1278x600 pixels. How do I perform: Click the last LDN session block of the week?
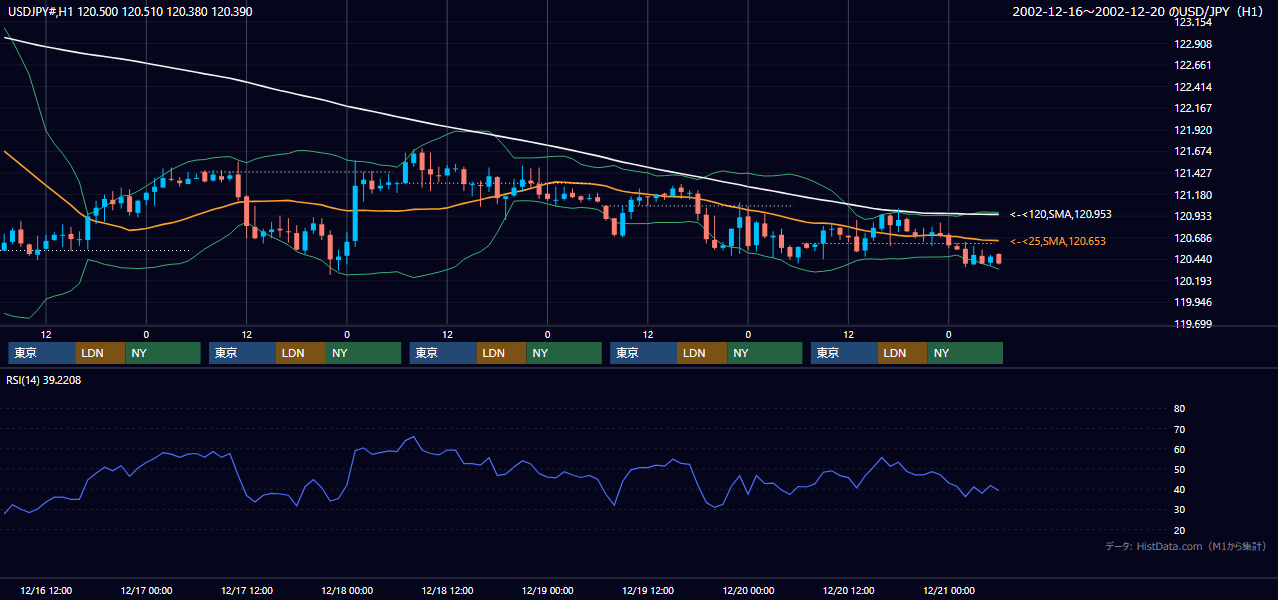(904, 353)
